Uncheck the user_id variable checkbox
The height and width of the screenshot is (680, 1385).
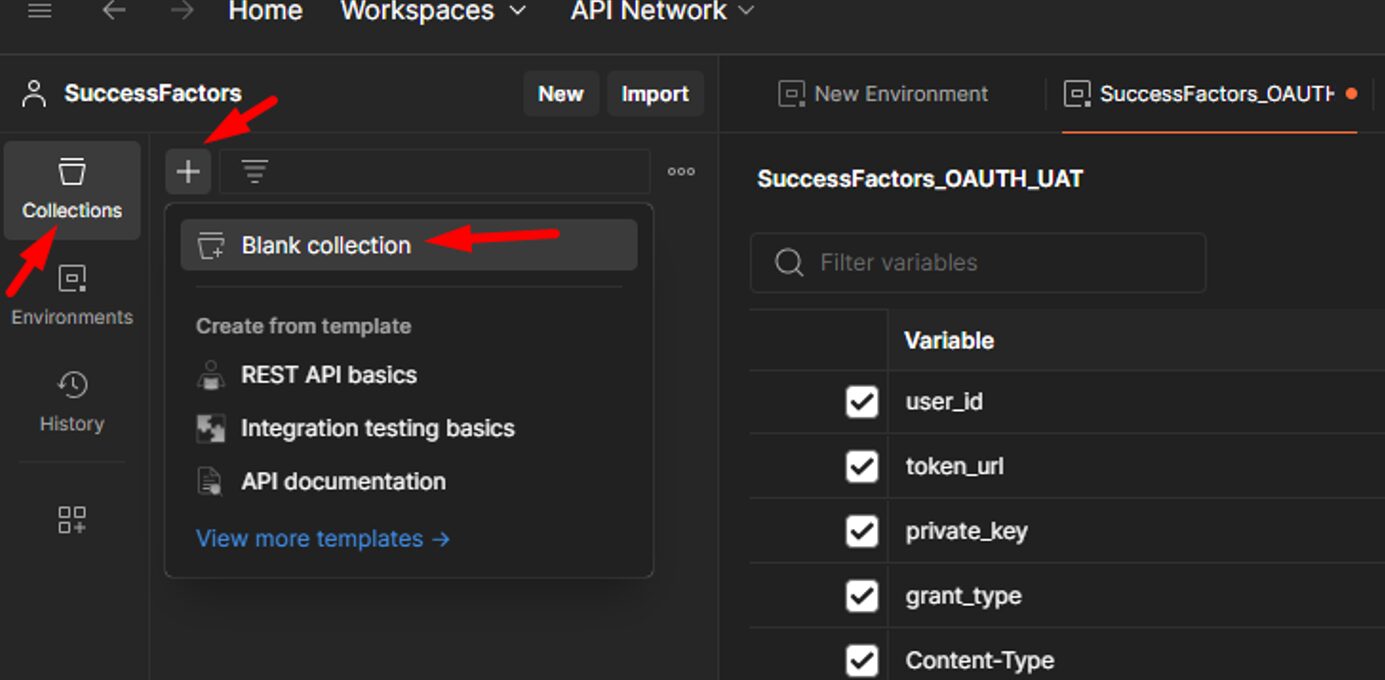(862, 402)
